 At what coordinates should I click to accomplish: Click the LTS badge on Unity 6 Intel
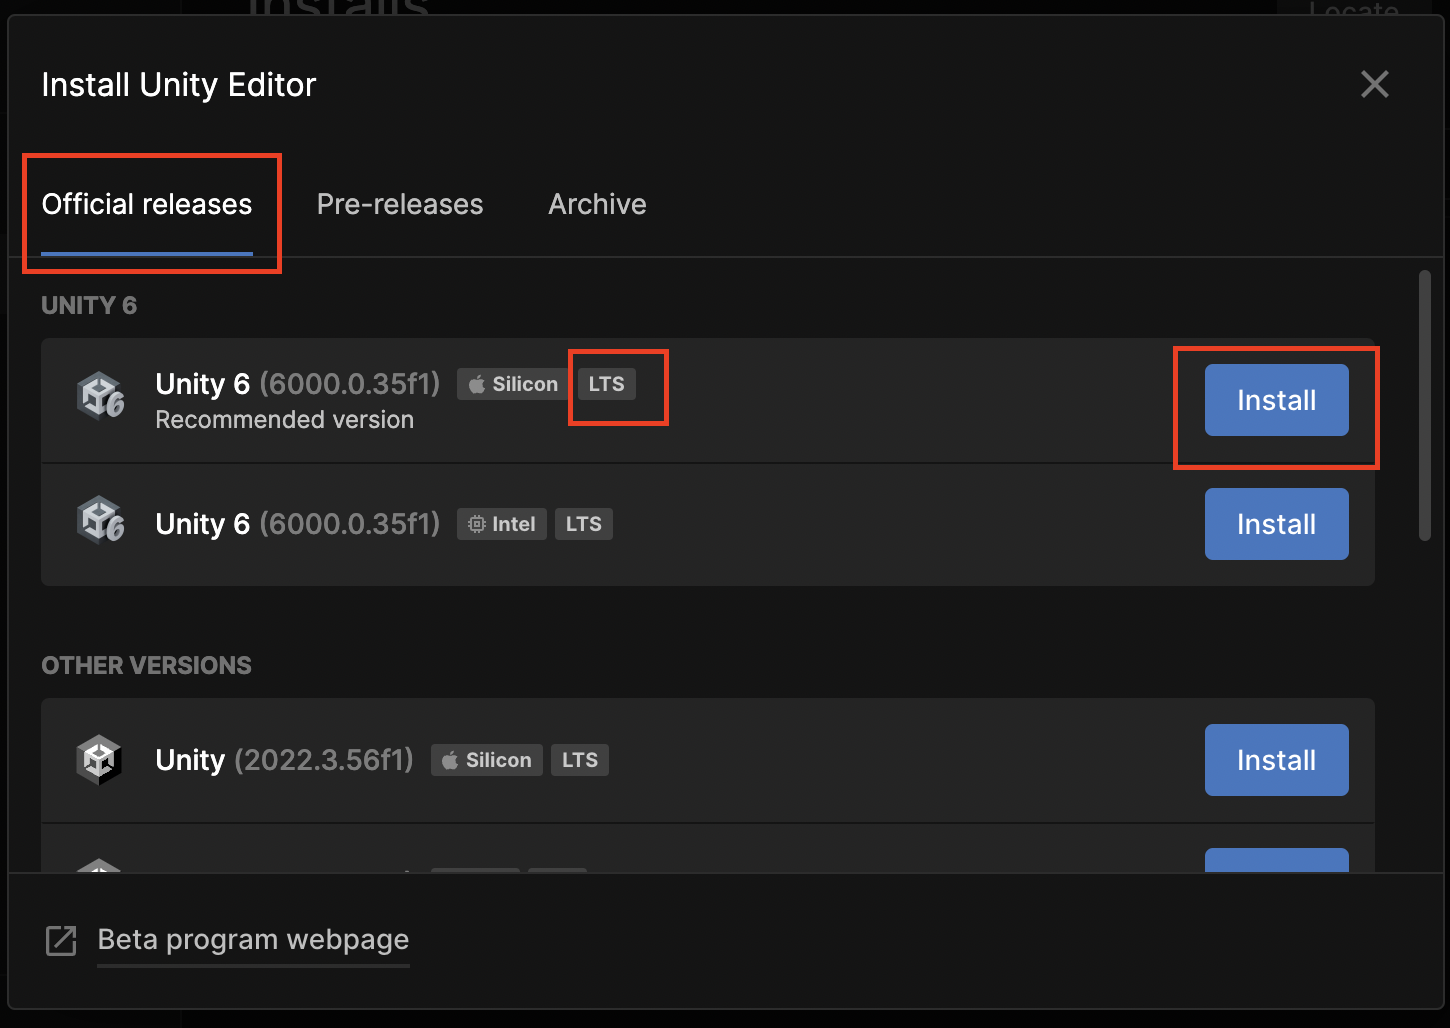pyautogui.click(x=584, y=524)
